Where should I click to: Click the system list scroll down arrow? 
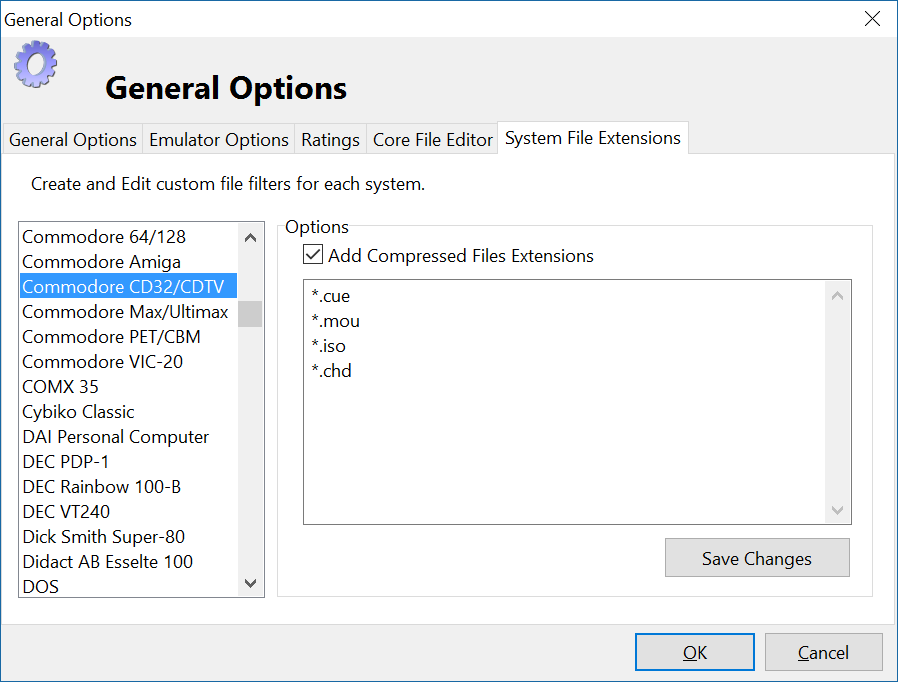coord(250,583)
